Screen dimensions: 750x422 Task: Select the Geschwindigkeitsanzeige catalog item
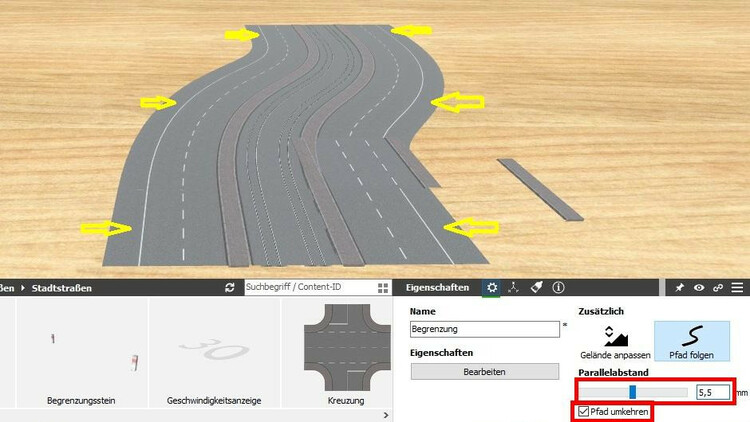[x=214, y=353]
